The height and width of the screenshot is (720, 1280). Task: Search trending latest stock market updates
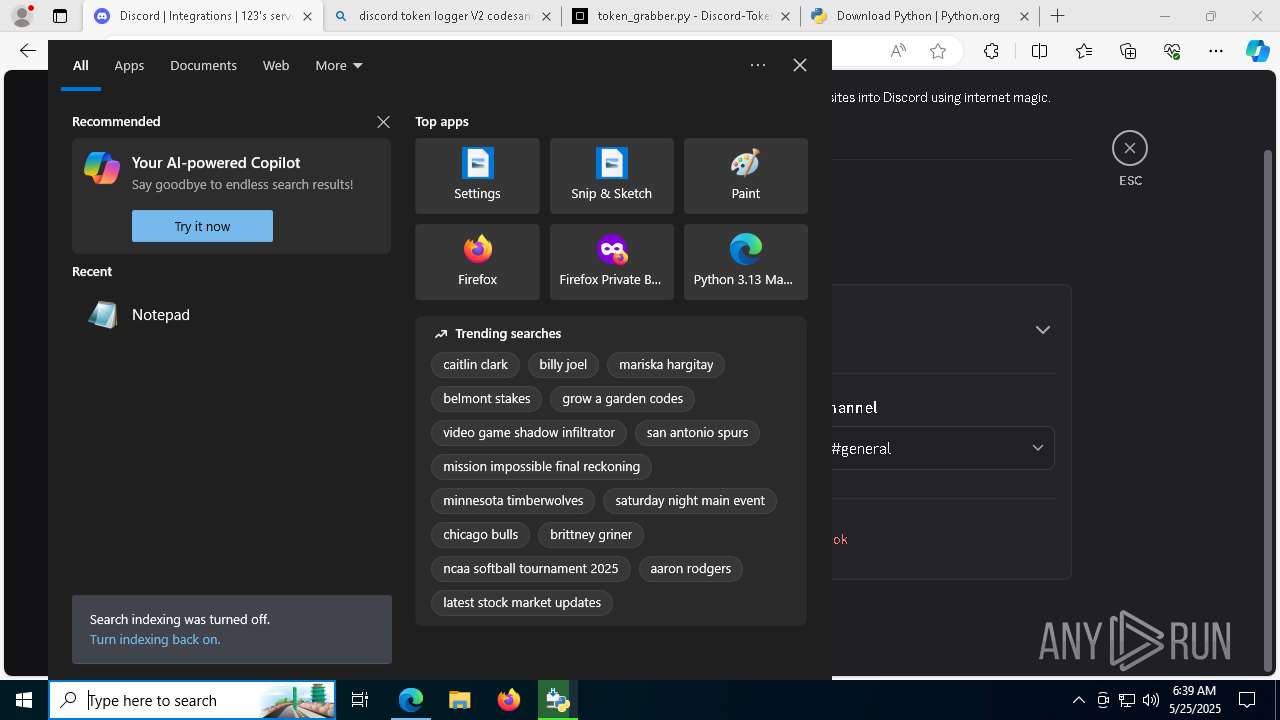tap(522, 603)
